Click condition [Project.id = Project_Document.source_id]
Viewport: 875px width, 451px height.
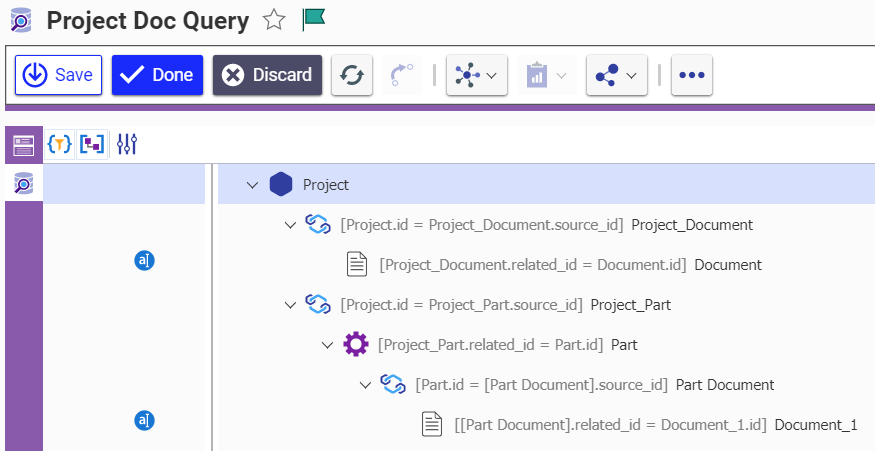point(482,225)
